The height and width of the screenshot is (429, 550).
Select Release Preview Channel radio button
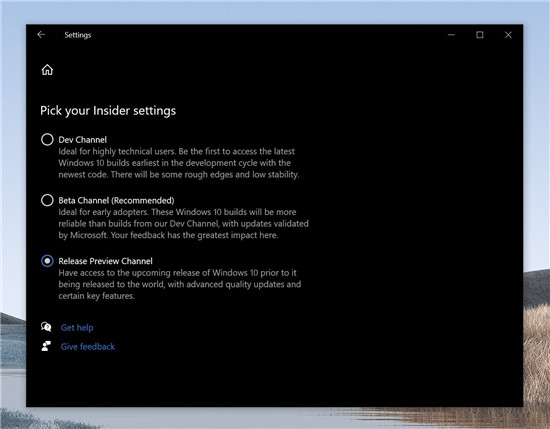47,261
